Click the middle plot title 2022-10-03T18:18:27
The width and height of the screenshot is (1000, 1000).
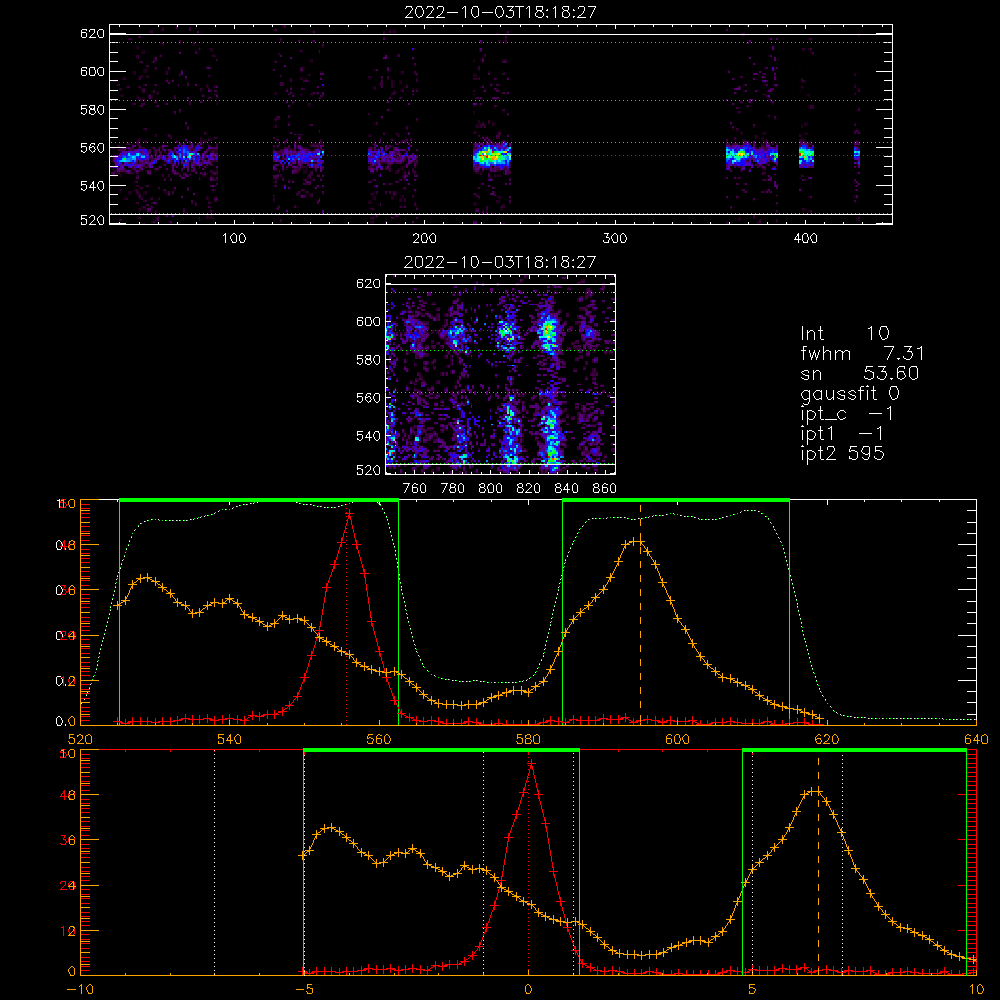500,262
